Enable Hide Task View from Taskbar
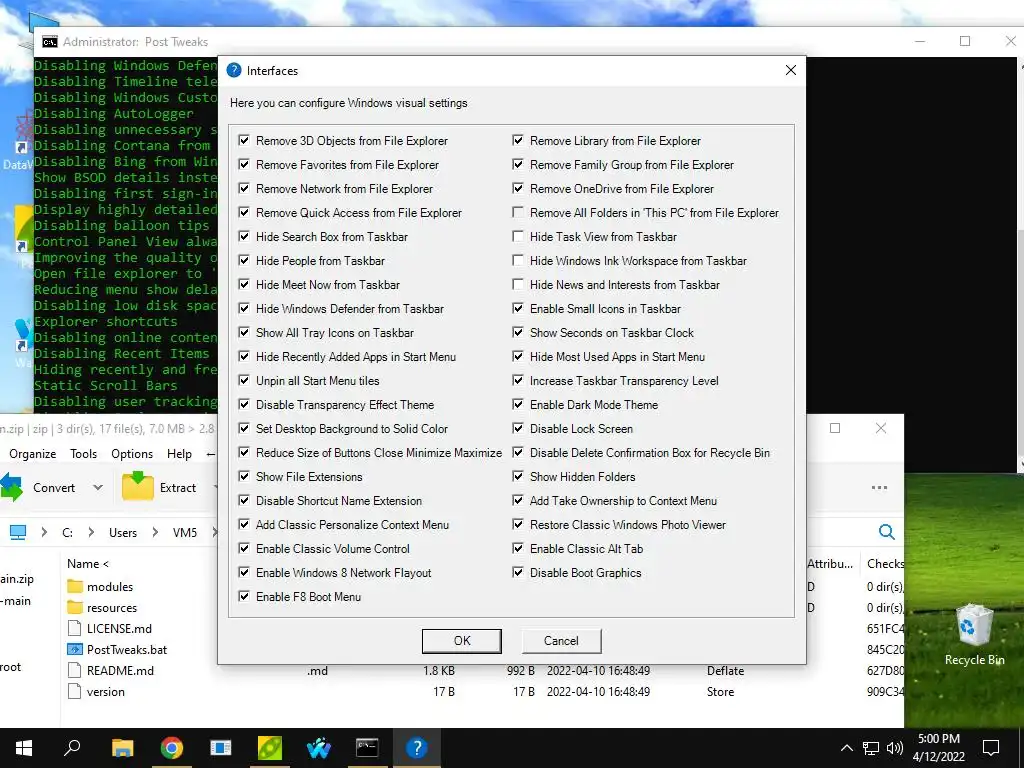Screen dimensions: 1024x768 518,236
